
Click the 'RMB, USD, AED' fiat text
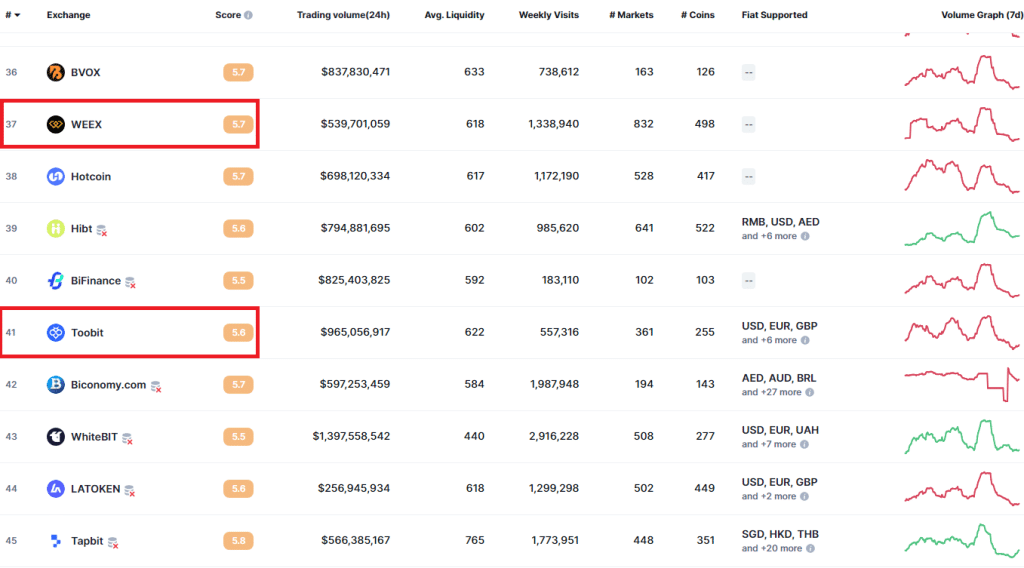pyautogui.click(x=780, y=222)
